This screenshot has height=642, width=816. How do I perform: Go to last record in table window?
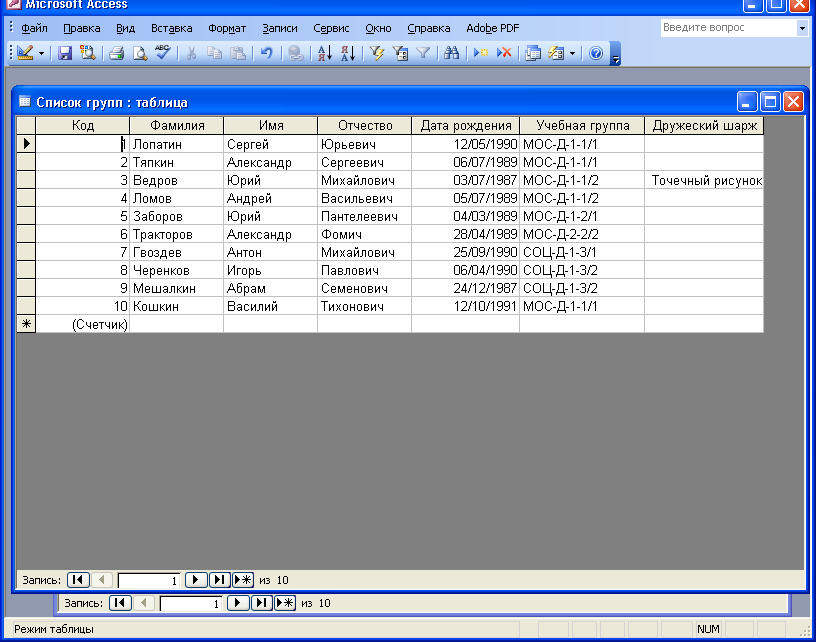pos(220,580)
